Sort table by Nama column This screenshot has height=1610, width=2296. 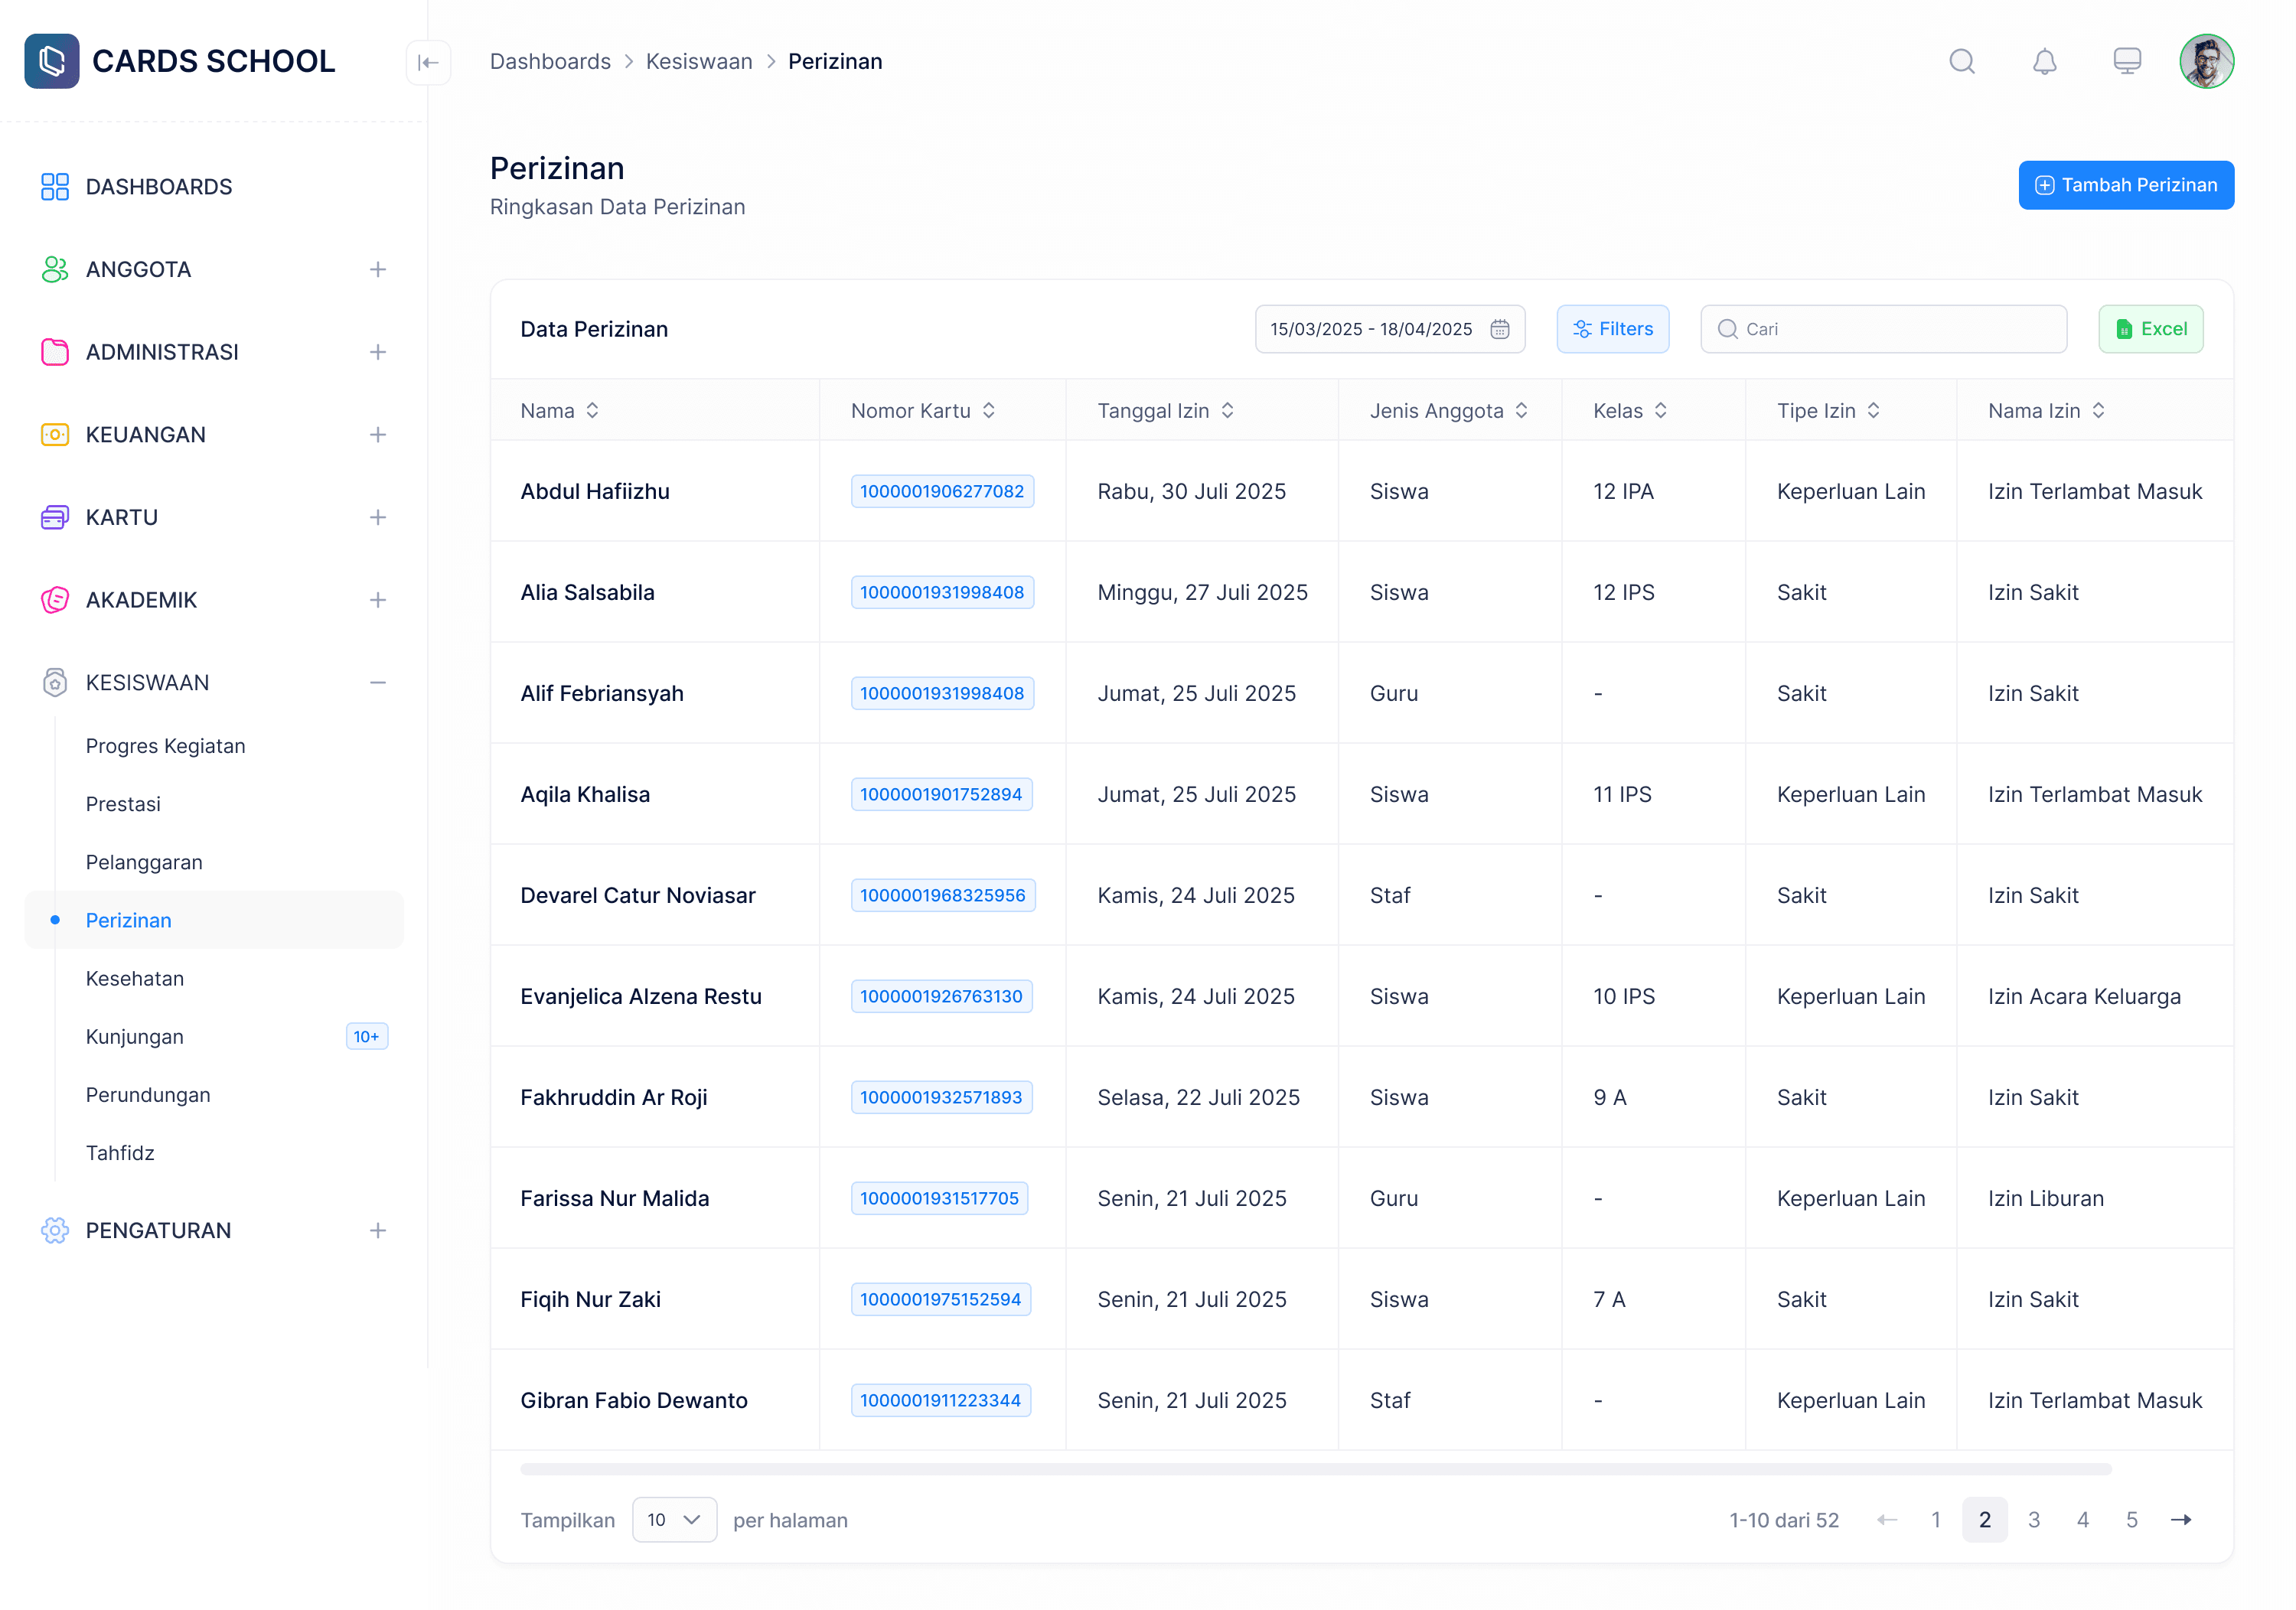coord(592,411)
